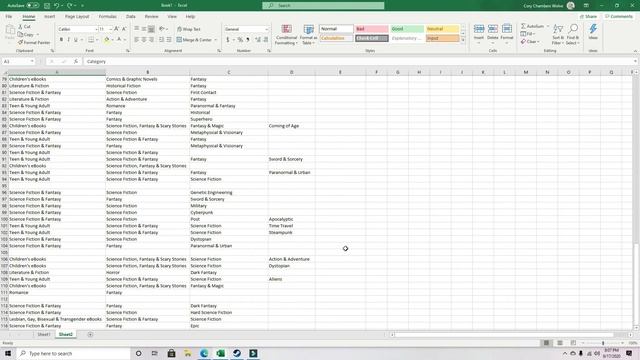Open Excel from the Windows taskbar
Viewport: 640px width, 360px height.
(x=220, y=353)
